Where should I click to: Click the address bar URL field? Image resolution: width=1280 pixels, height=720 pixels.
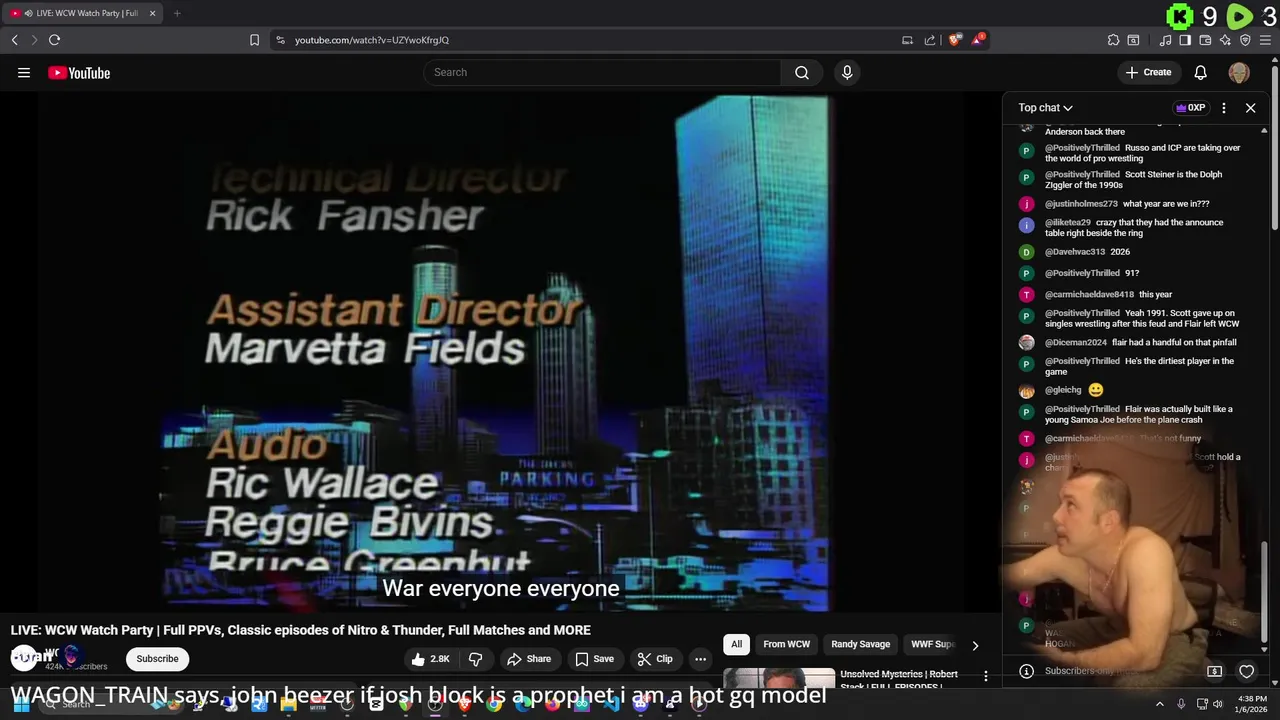tap(590, 40)
